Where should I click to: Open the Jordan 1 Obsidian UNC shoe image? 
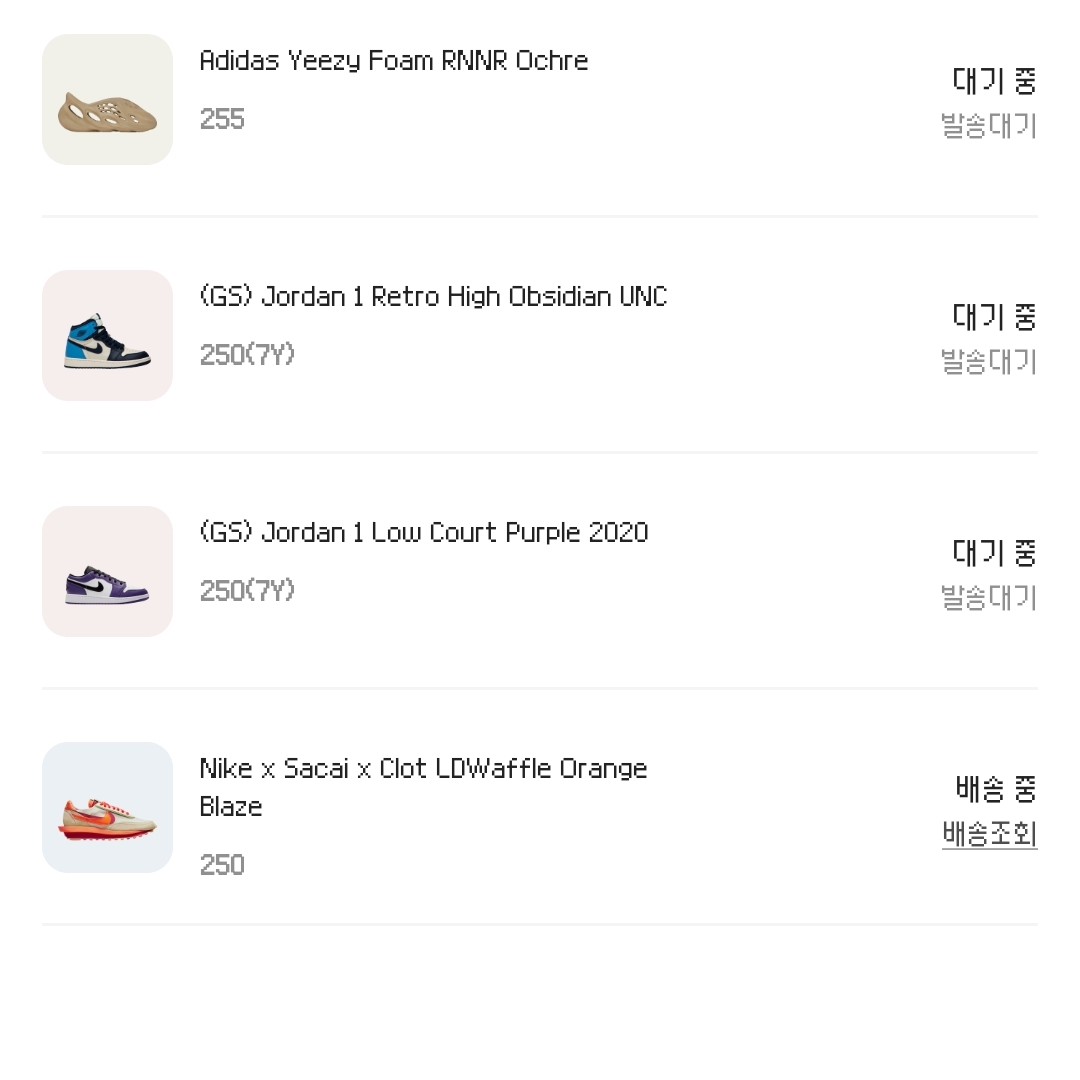tap(107, 335)
